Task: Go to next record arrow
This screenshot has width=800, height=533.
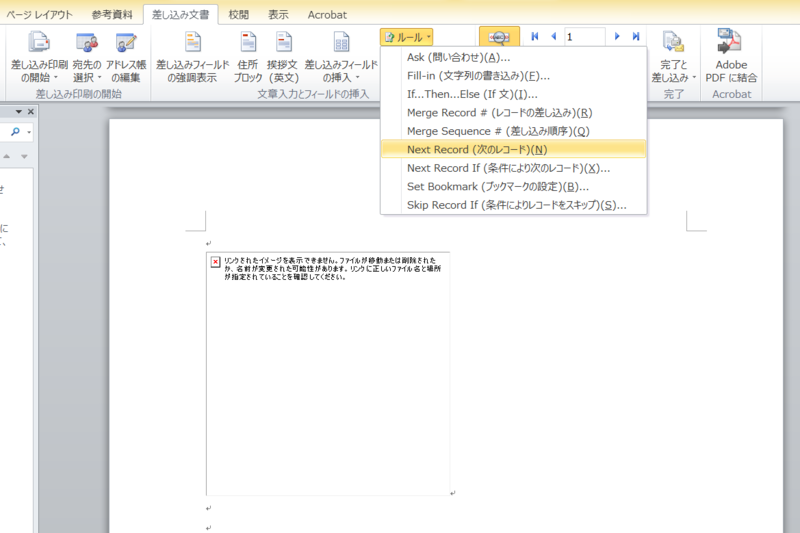Action: [617, 36]
